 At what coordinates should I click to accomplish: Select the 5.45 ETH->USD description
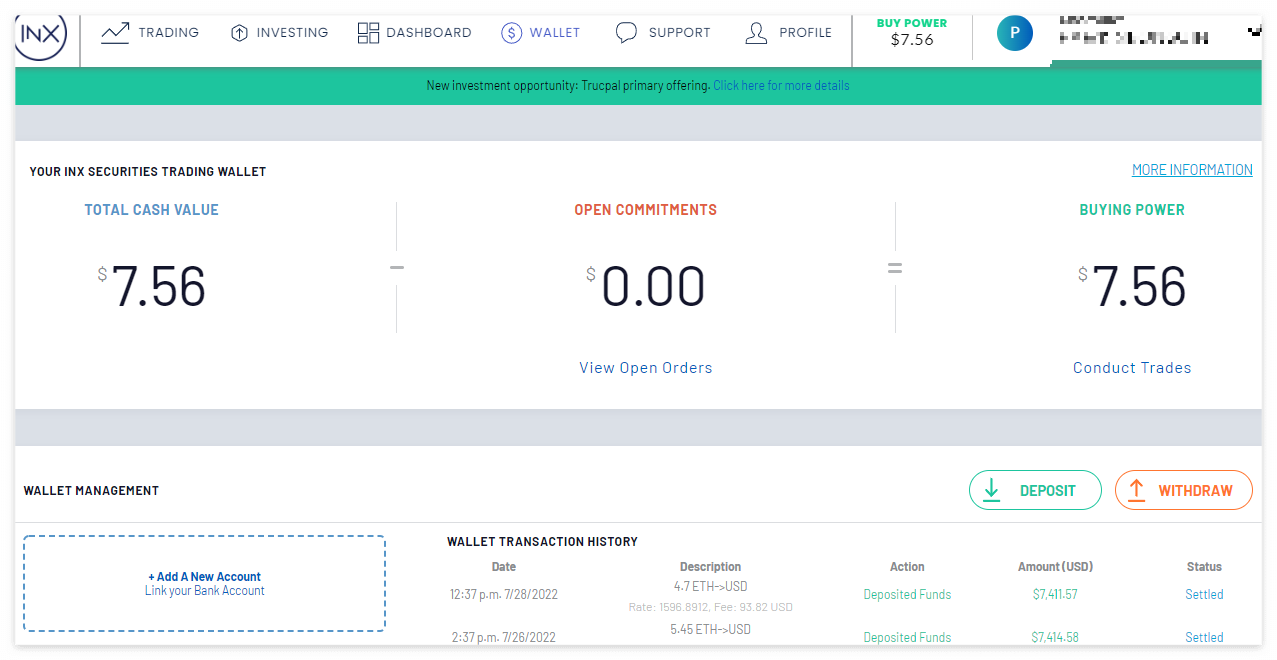711,630
